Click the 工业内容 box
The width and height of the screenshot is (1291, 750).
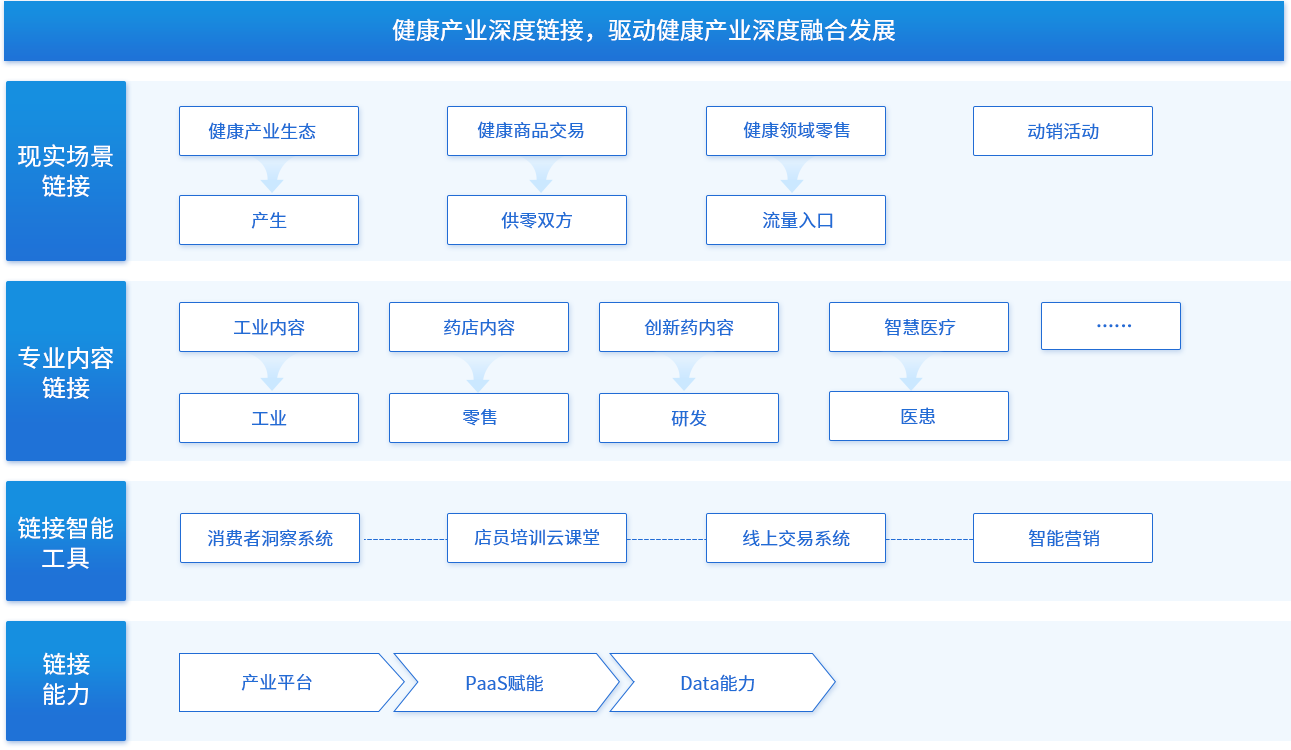269,327
